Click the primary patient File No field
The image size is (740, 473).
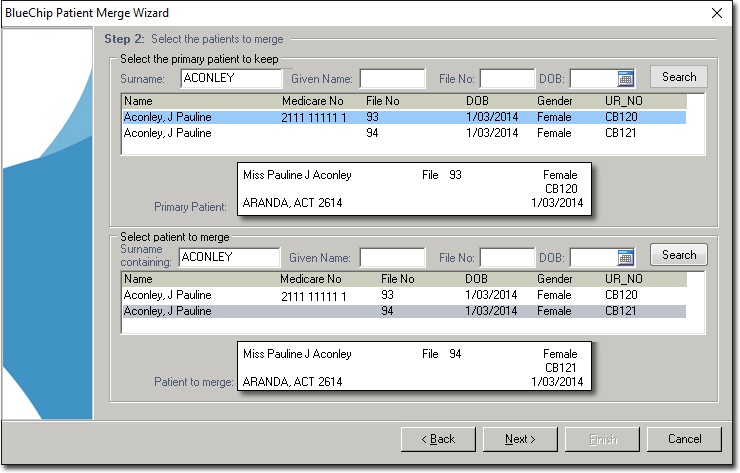point(507,78)
